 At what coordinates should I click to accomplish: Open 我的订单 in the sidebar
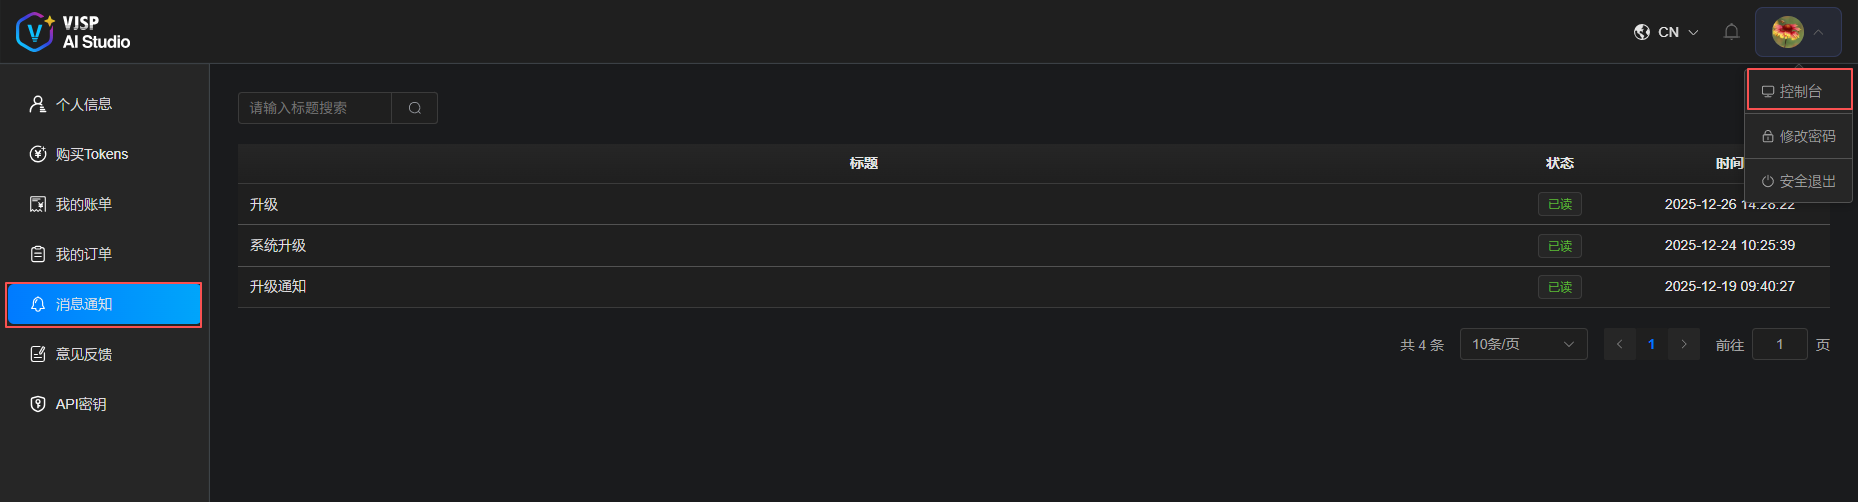click(x=84, y=254)
